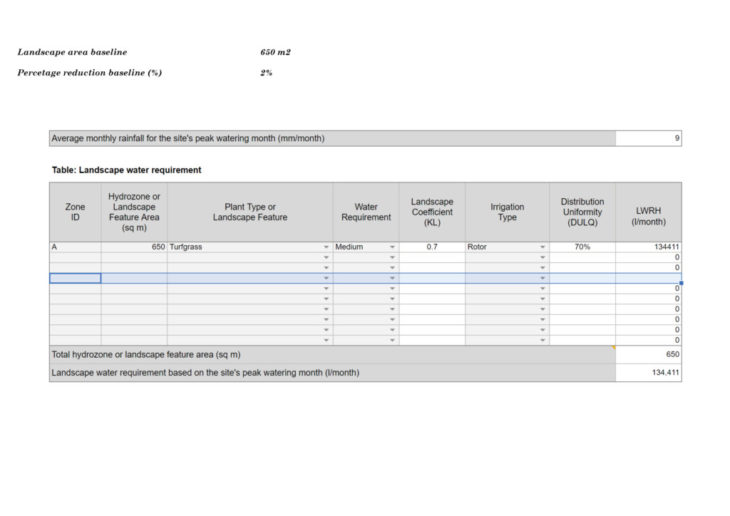
Task: Click the rainfall value cell showing 9
Action: [x=648, y=138]
